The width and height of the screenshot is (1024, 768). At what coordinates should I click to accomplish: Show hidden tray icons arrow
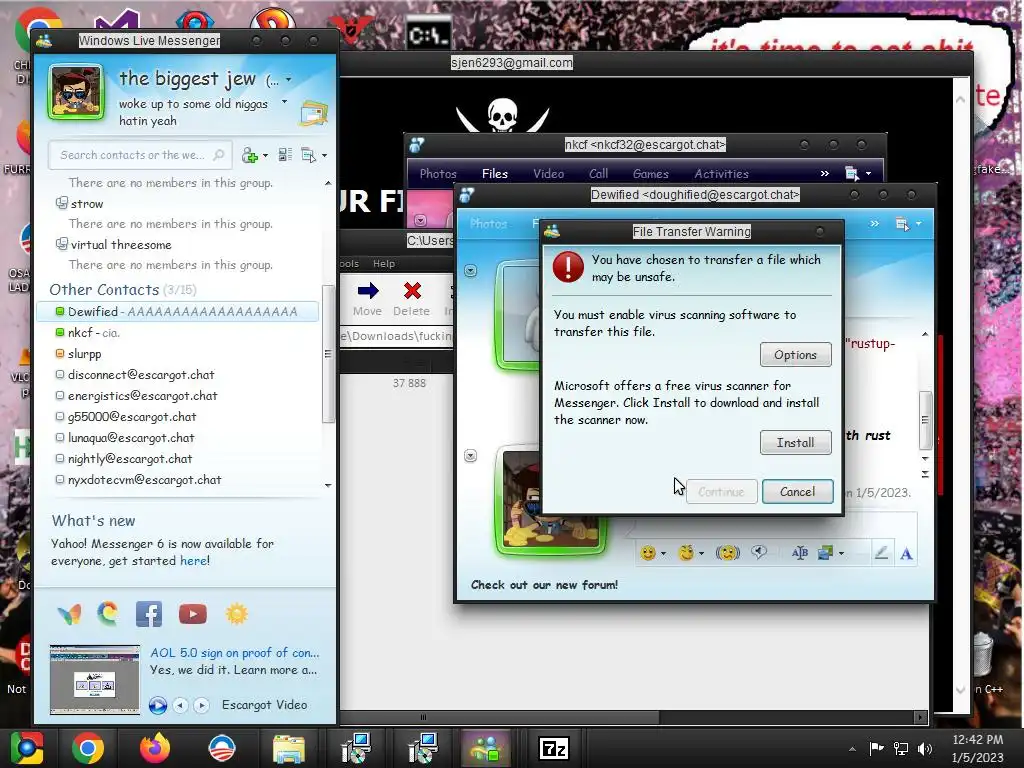click(852, 749)
